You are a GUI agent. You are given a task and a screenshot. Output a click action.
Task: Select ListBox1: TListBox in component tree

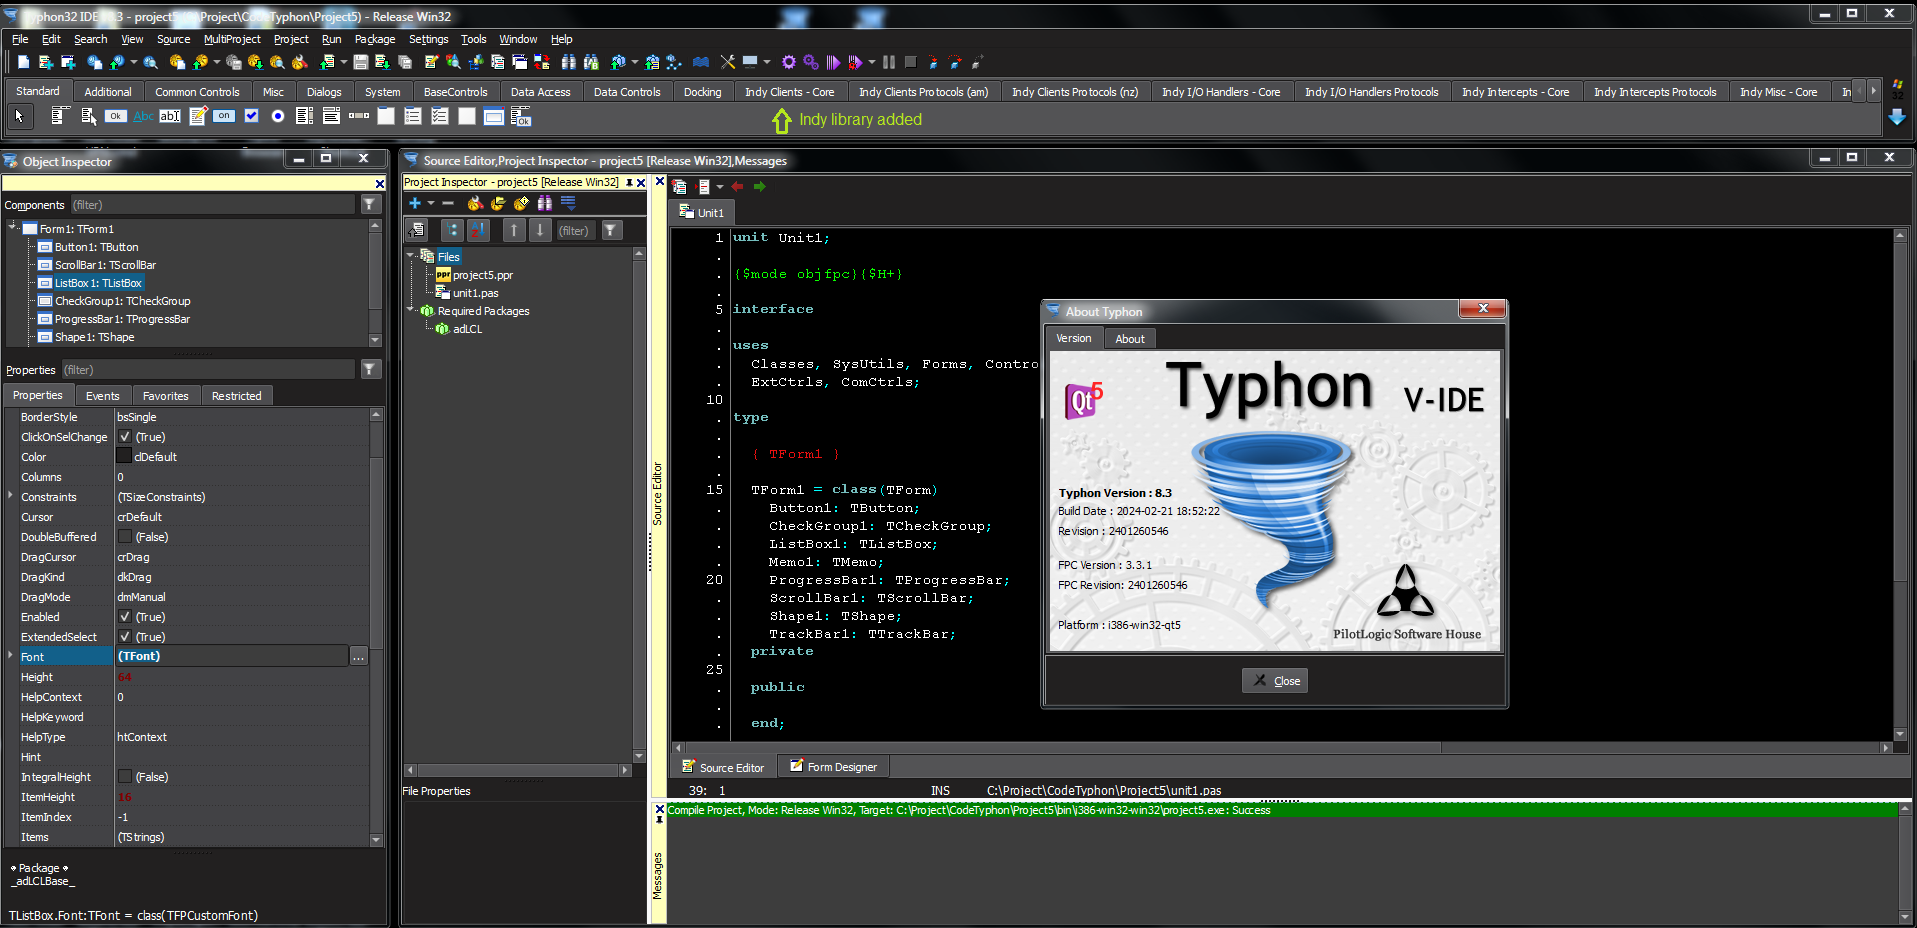pyautogui.click(x=98, y=283)
